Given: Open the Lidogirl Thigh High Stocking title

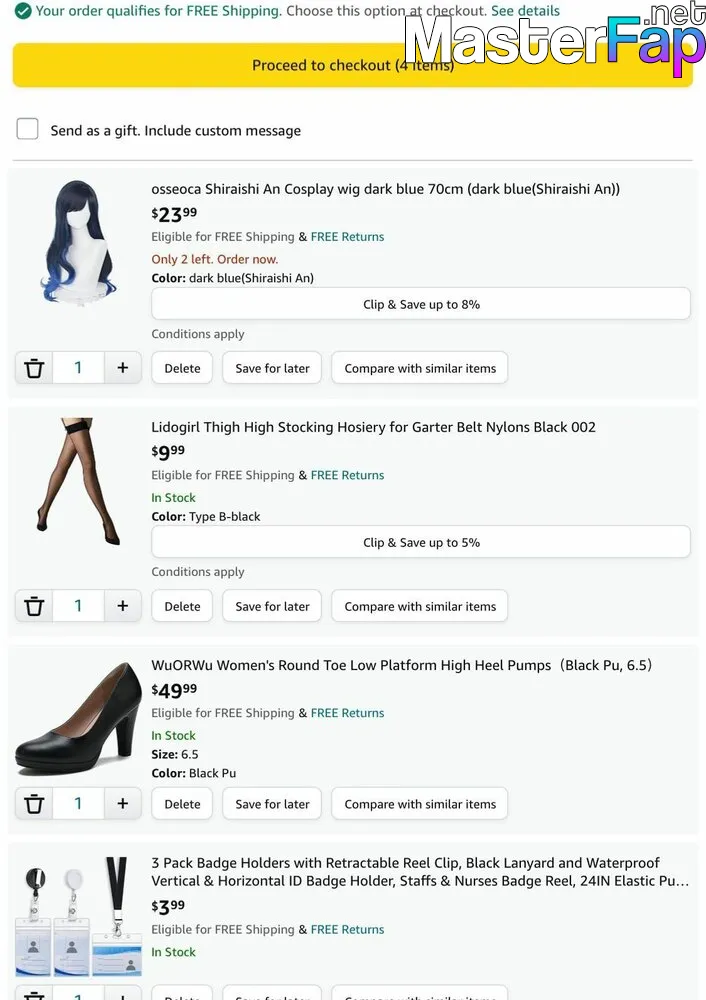Looking at the screenshot, I should point(373,427).
